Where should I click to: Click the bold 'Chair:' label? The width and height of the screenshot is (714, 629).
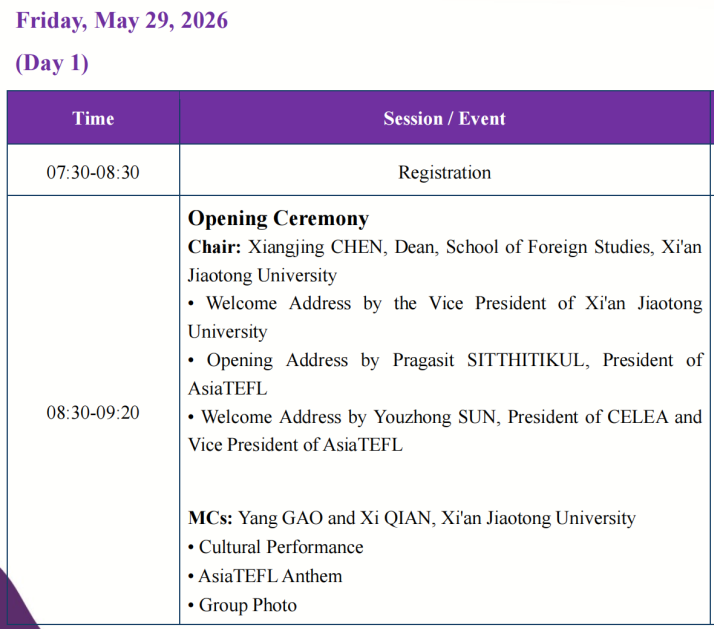(x=214, y=247)
